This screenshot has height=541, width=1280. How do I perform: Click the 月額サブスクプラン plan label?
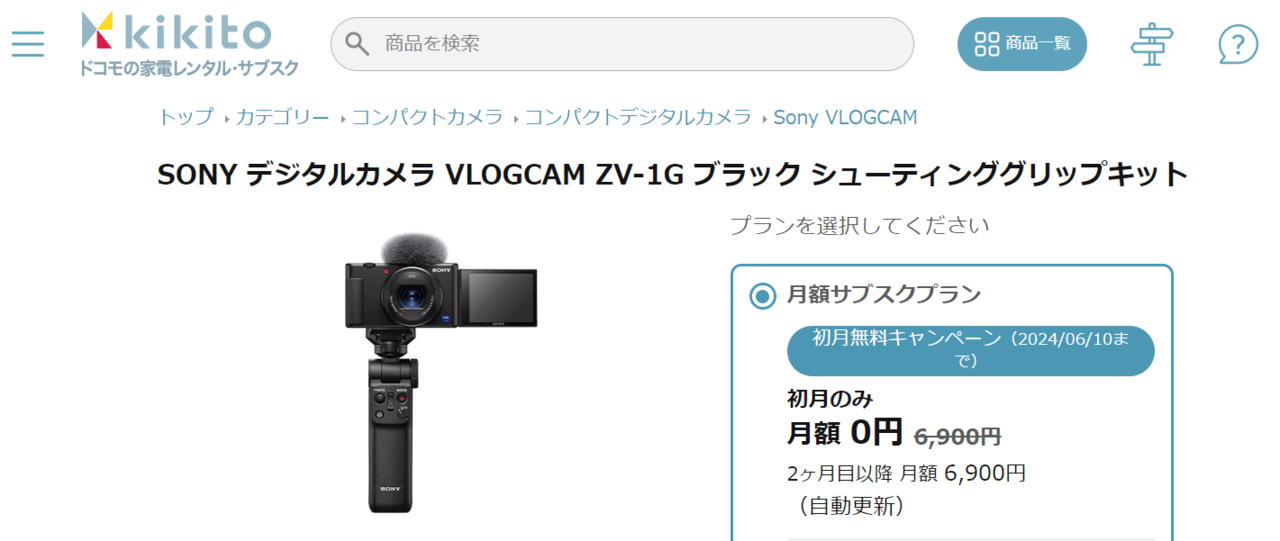[884, 295]
